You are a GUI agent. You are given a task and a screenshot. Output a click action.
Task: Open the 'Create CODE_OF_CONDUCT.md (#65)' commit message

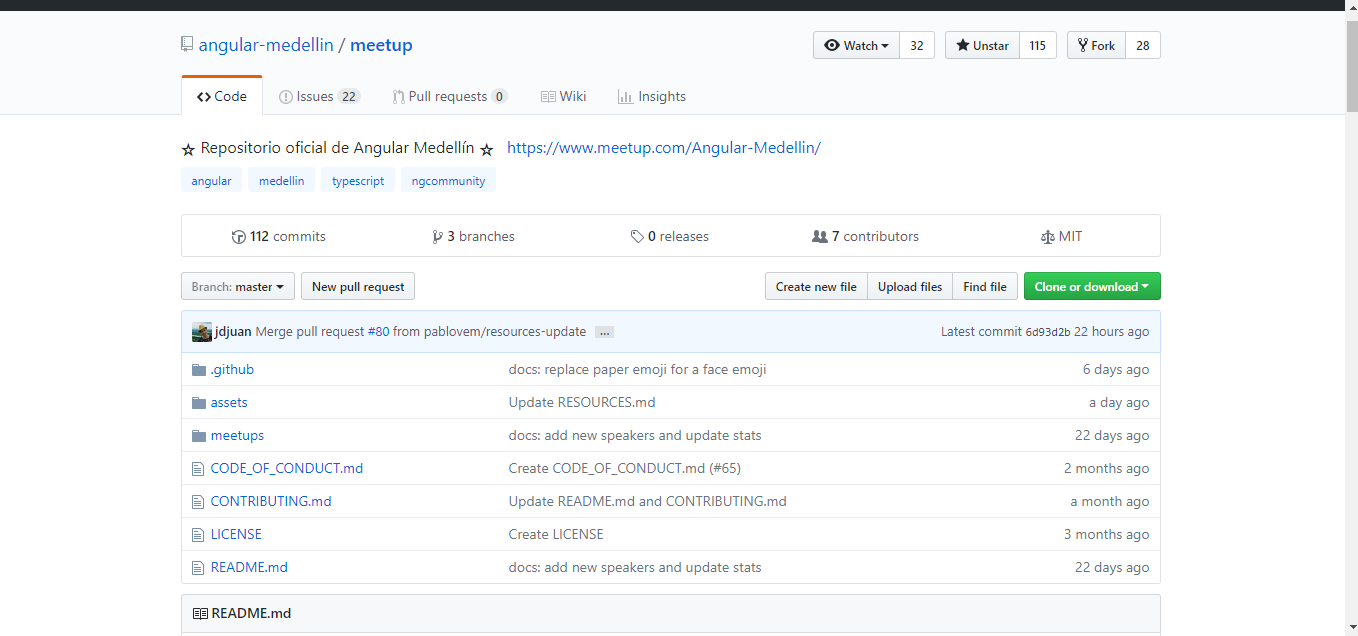625,469
